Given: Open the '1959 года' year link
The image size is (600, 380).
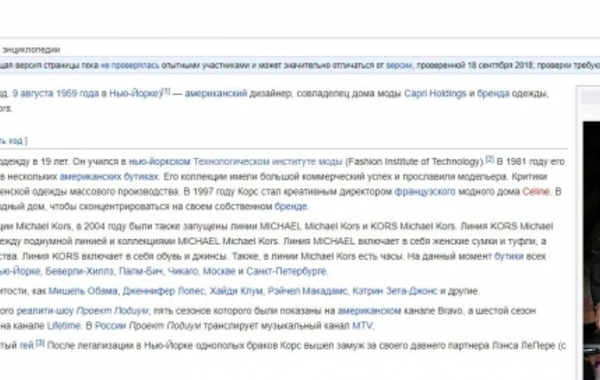Looking at the screenshot, I should point(77,93).
